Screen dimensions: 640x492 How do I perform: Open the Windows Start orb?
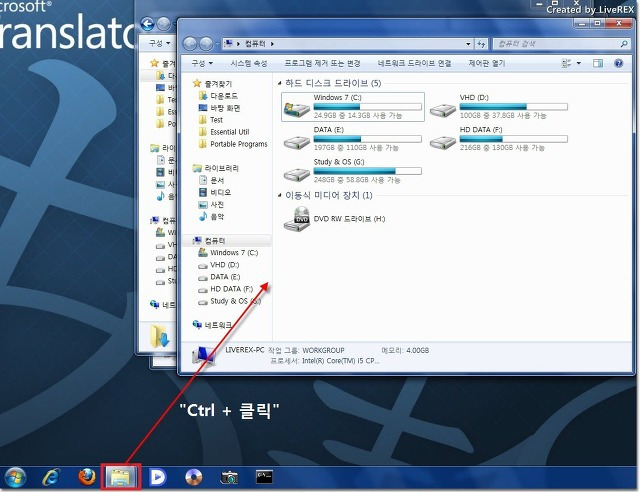(x=15, y=477)
